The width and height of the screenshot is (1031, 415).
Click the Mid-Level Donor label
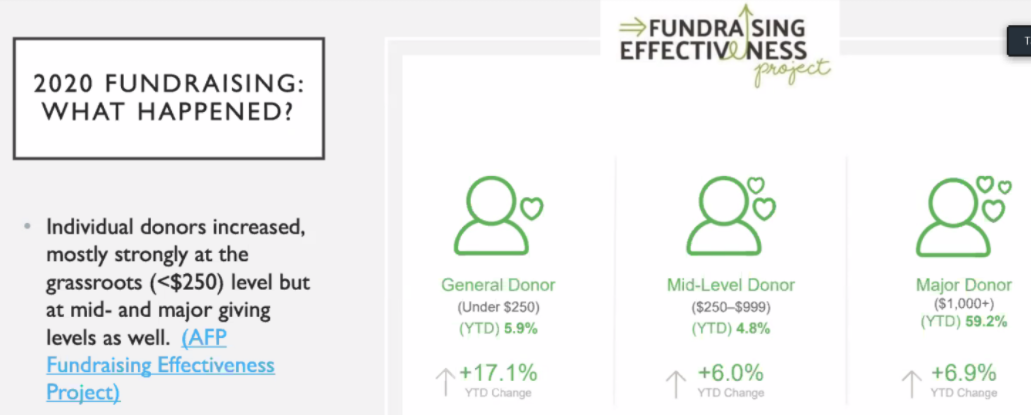[729, 285]
